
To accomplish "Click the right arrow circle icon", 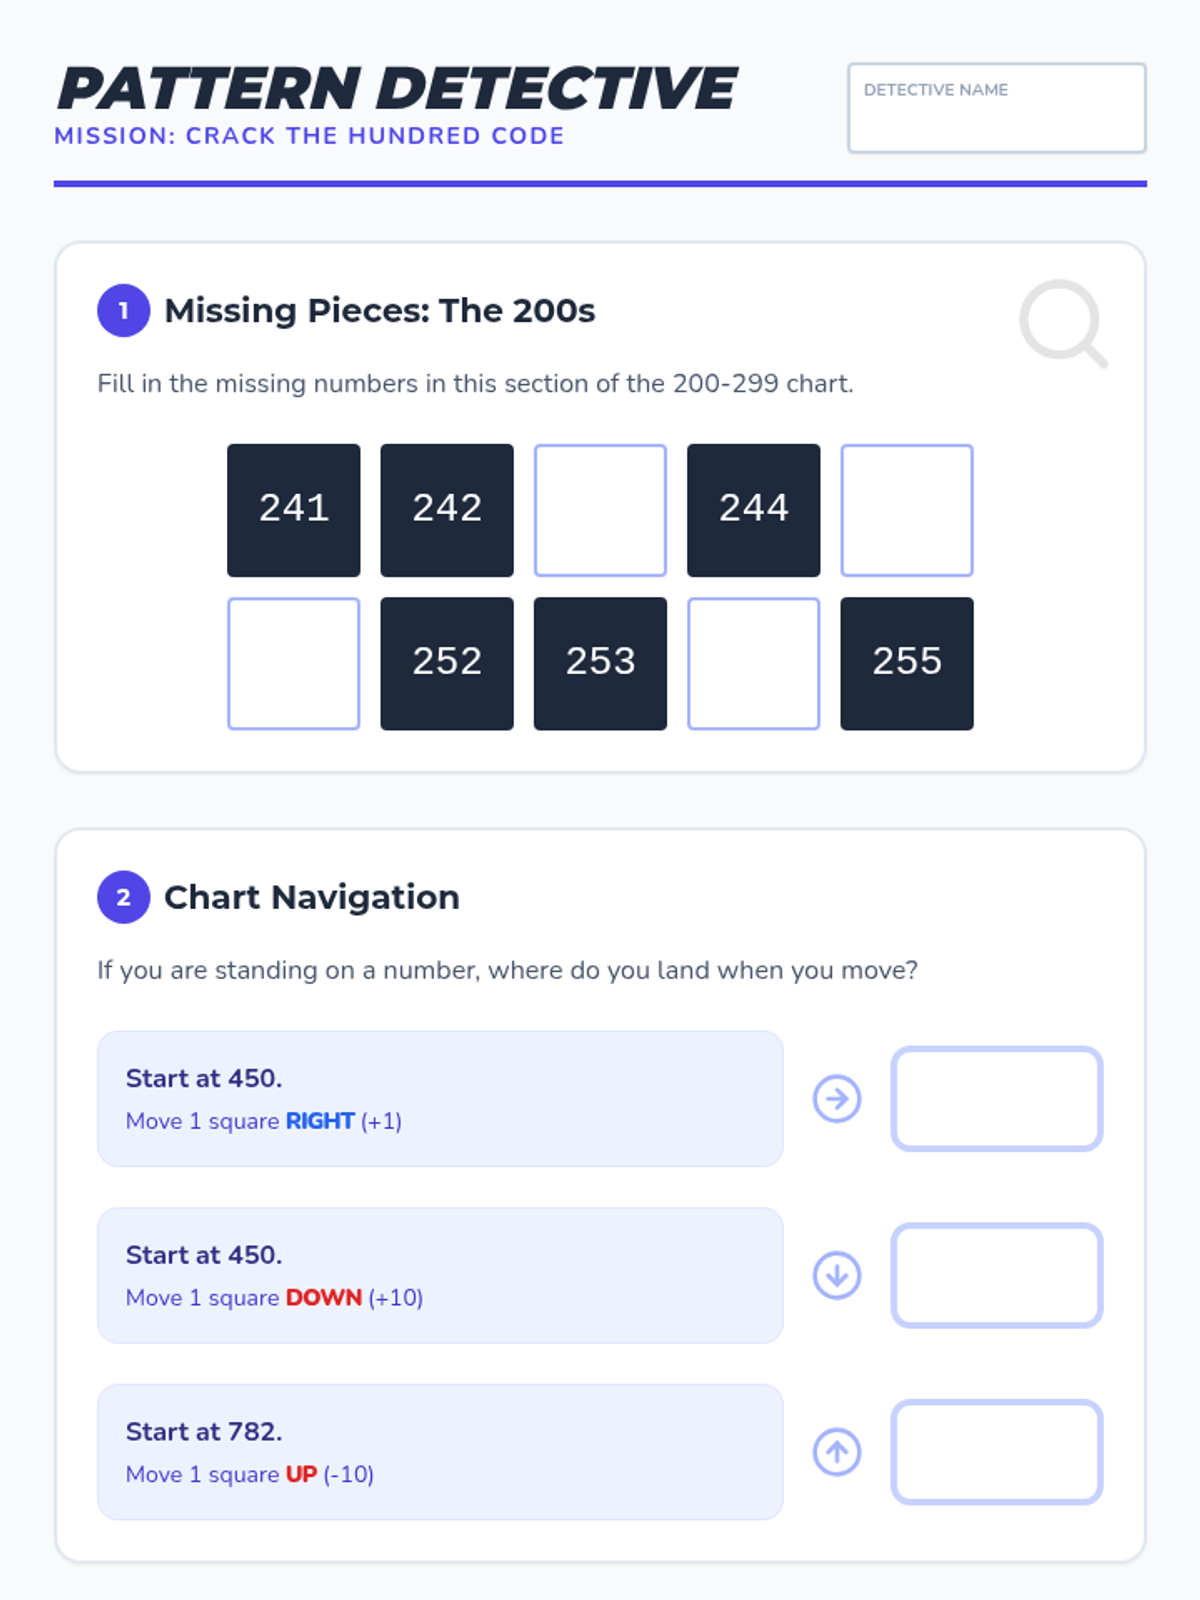I will pos(837,1099).
